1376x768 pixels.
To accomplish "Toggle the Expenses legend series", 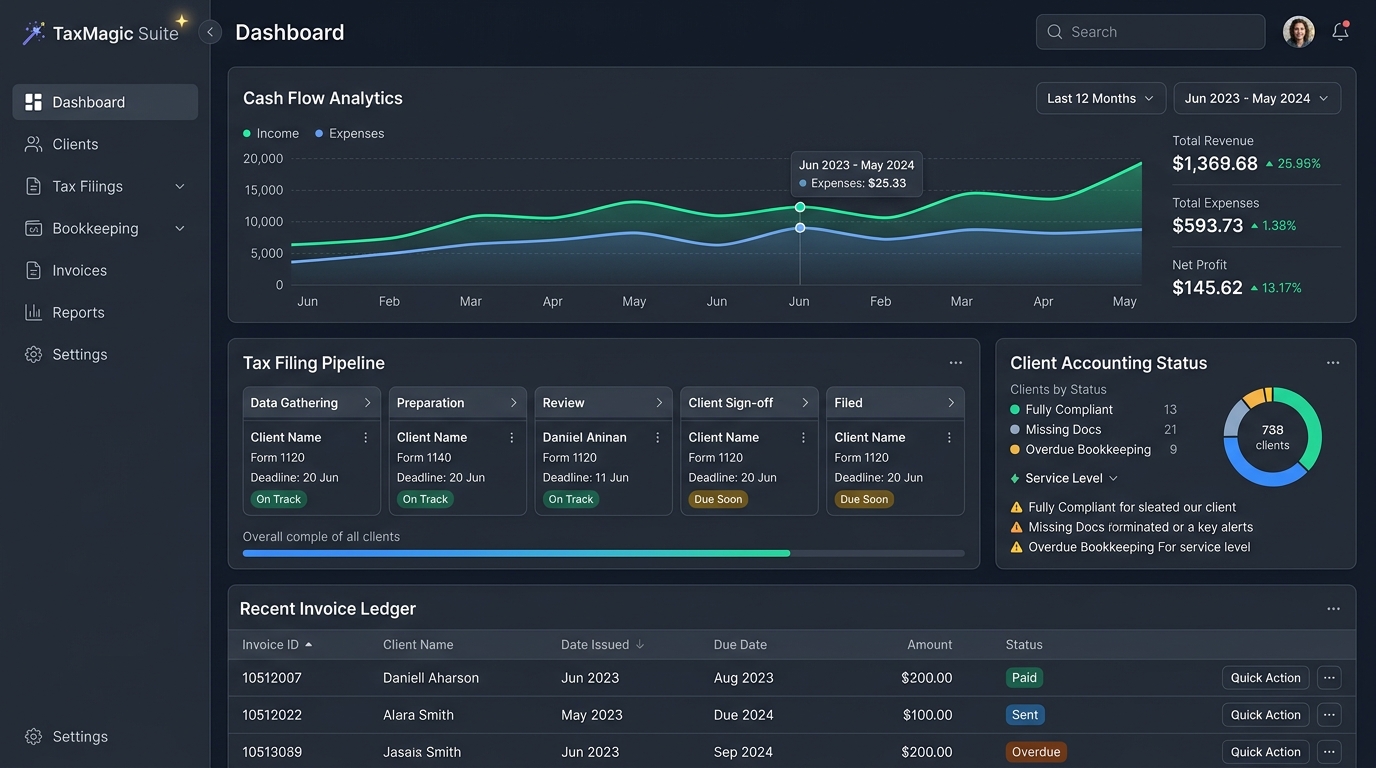I will point(349,133).
